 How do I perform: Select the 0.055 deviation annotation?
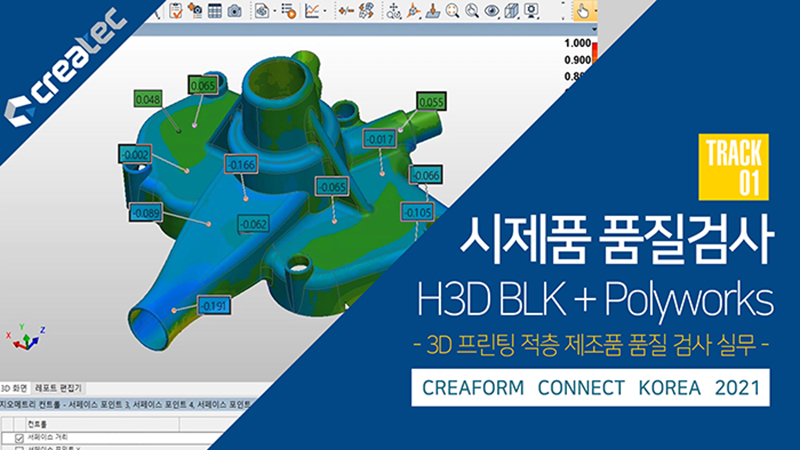431,102
